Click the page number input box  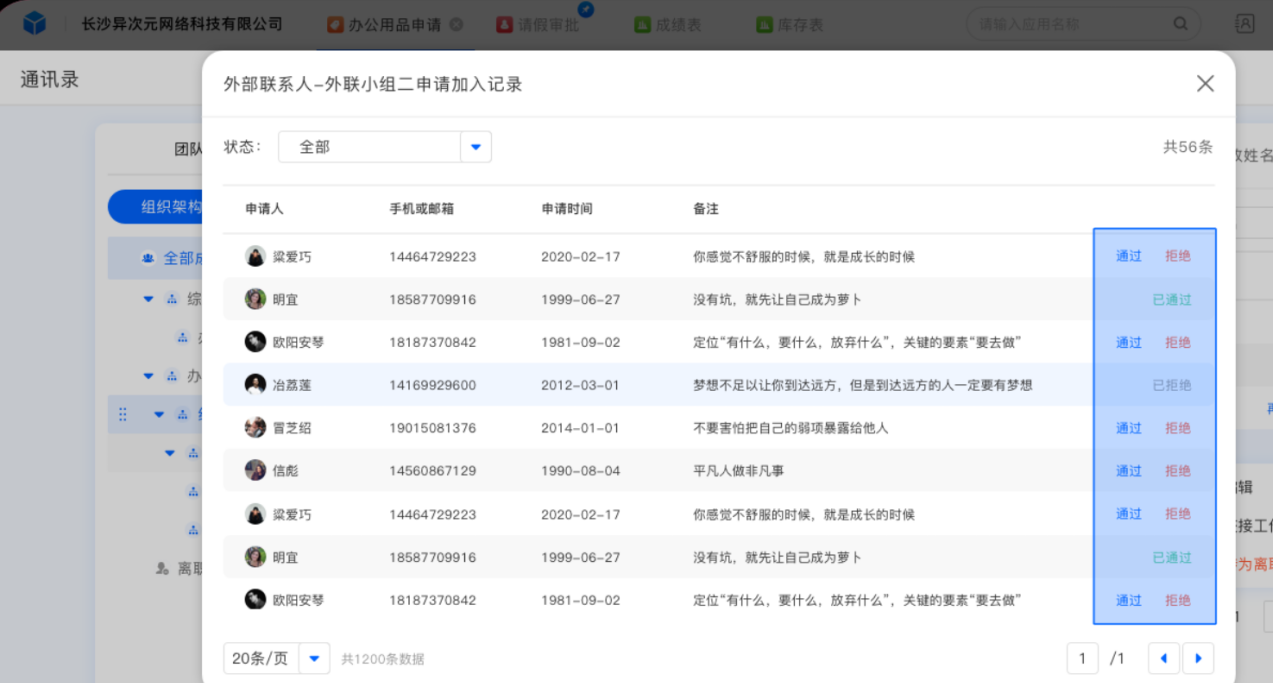tap(1082, 658)
